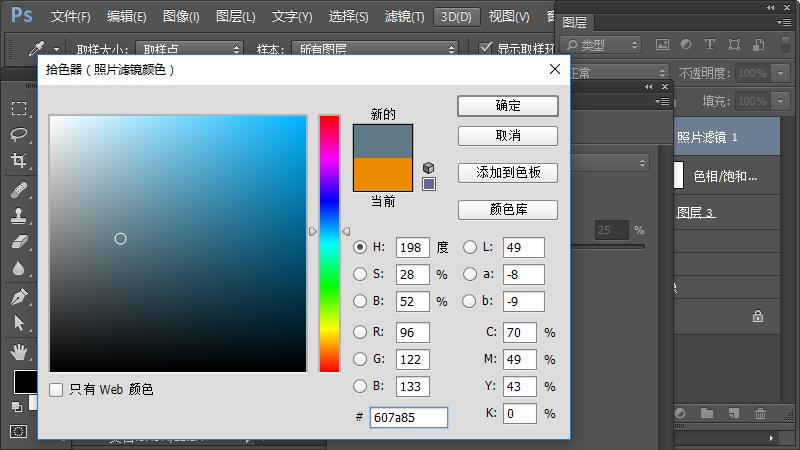Viewport: 800px width, 450px height.
Task: Click the 取消 button
Action: click(508, 136)
